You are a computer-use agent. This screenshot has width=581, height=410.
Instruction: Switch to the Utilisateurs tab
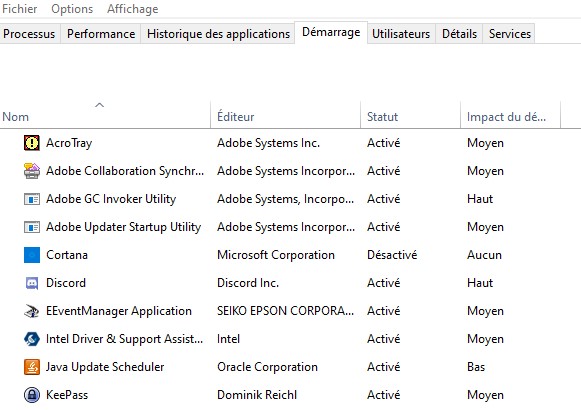point(401,34)
